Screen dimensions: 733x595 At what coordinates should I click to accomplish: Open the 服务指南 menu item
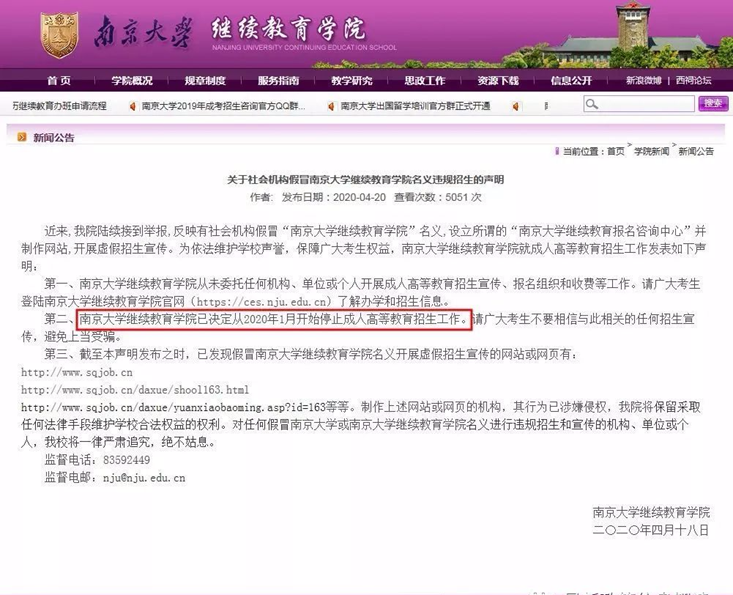[278, 80]
